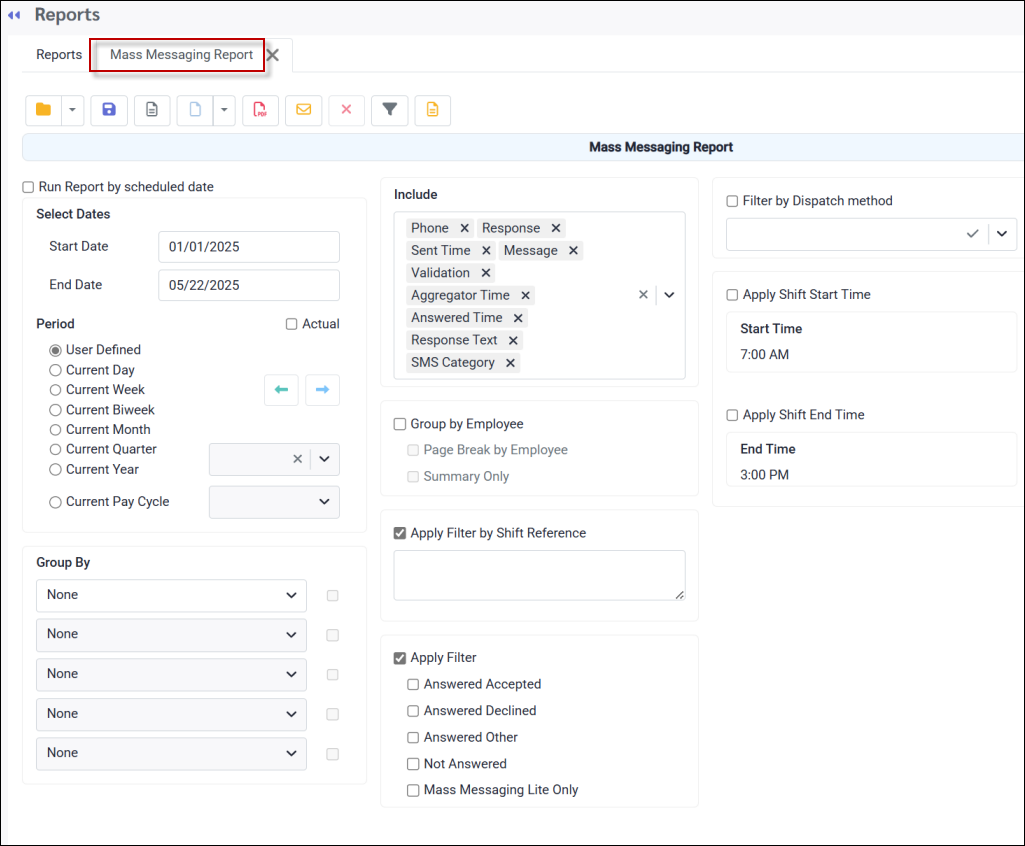Open the first Group By dropdown

[171, 596]
